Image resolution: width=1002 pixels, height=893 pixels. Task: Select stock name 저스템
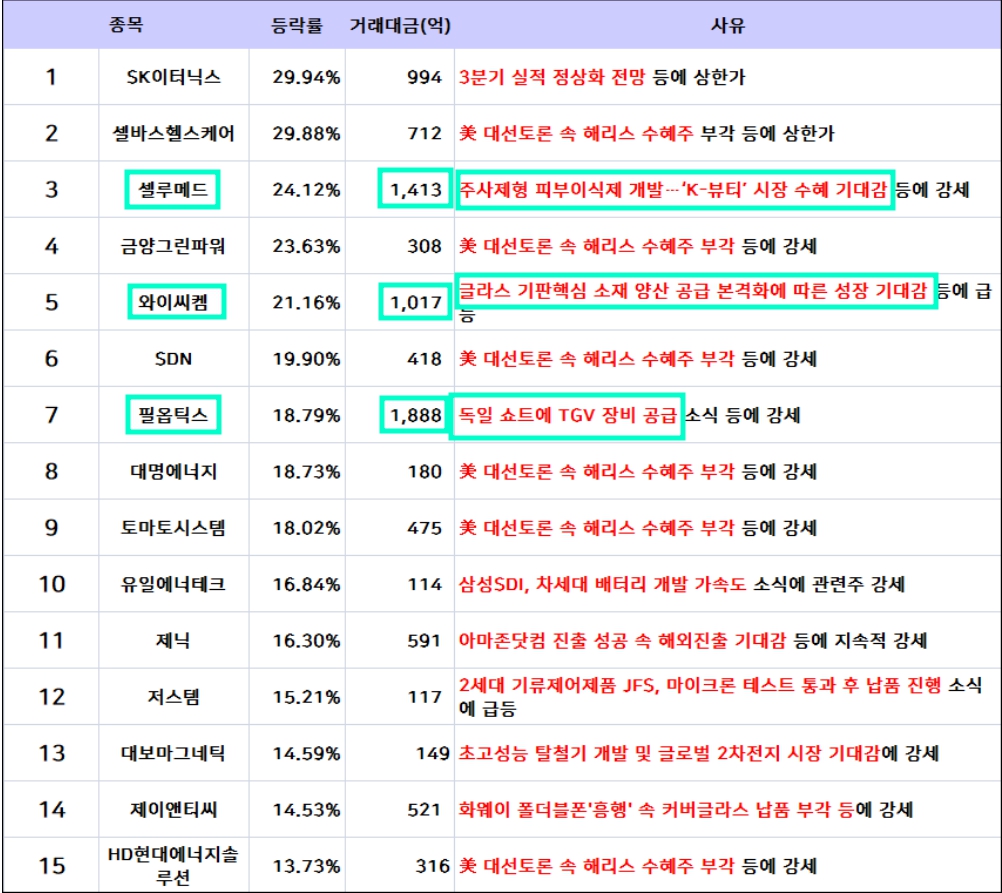[x=174, y=697]
